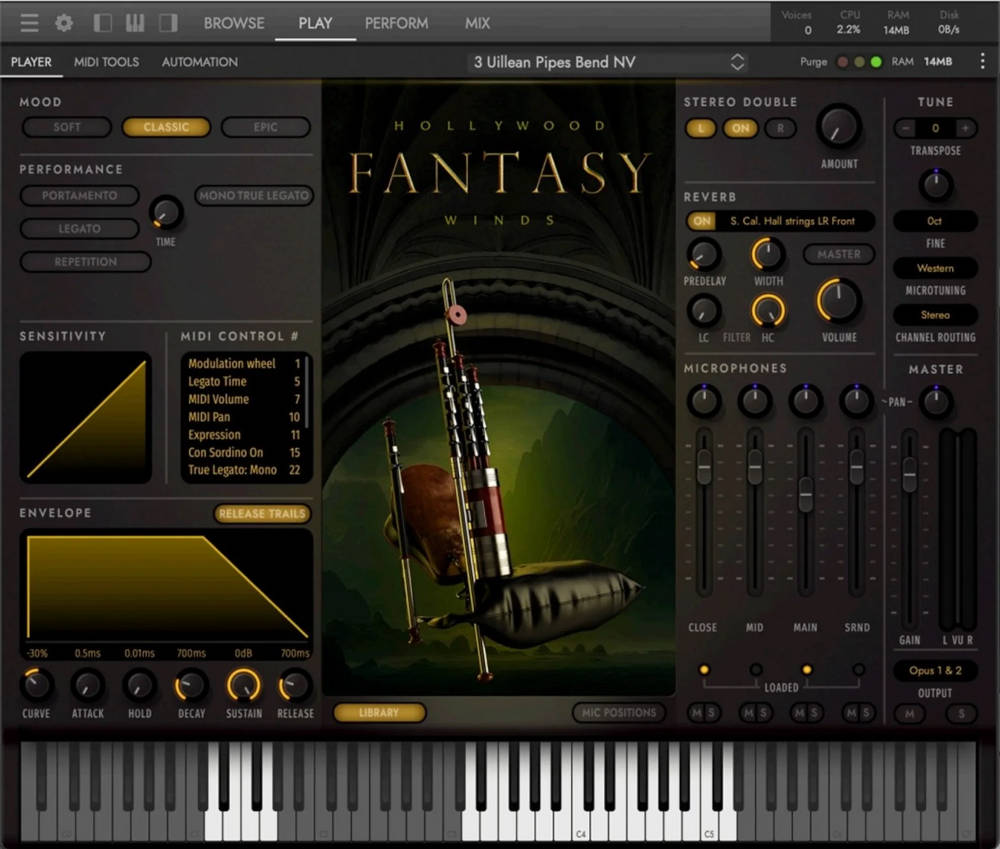The height and width of the screenshot is (849, 1000).
Task: Toggle Stereo Double ON switch
Action: [x=739, y=128]
